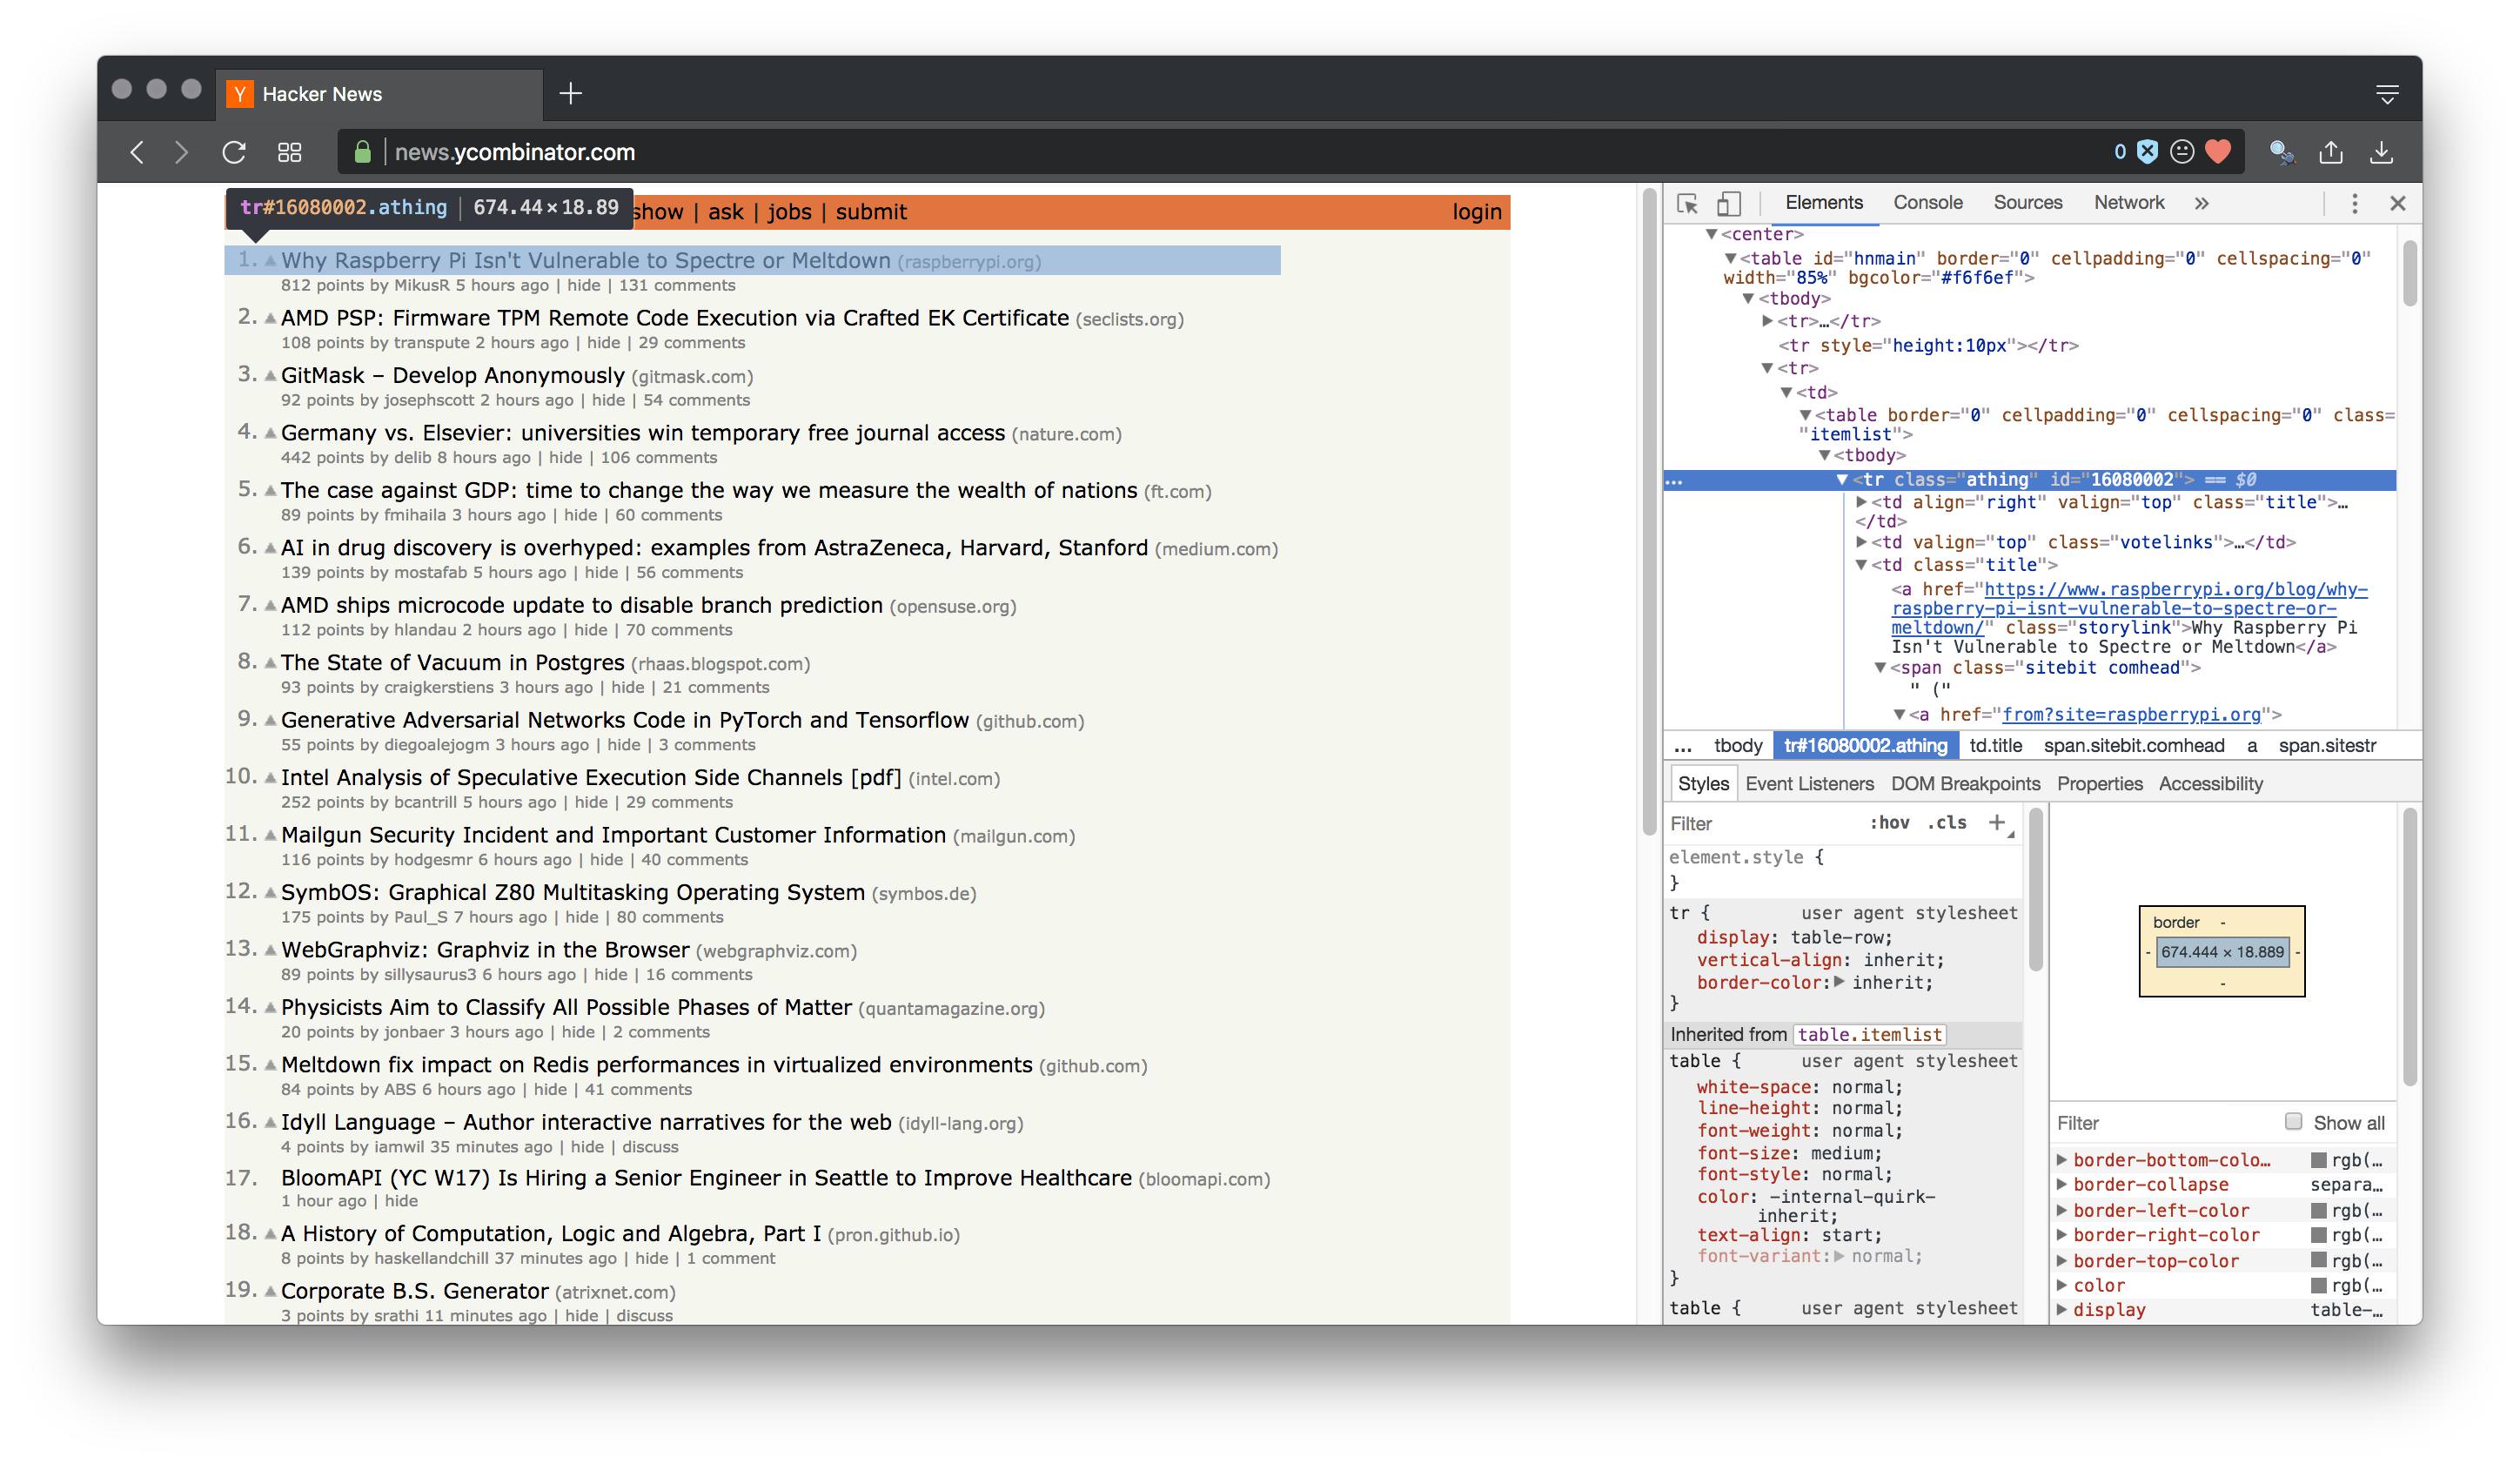The height and width of the screenshot is (1464, 2520).
Task: Switch to the Console tab
Action: pos(1927,203)
